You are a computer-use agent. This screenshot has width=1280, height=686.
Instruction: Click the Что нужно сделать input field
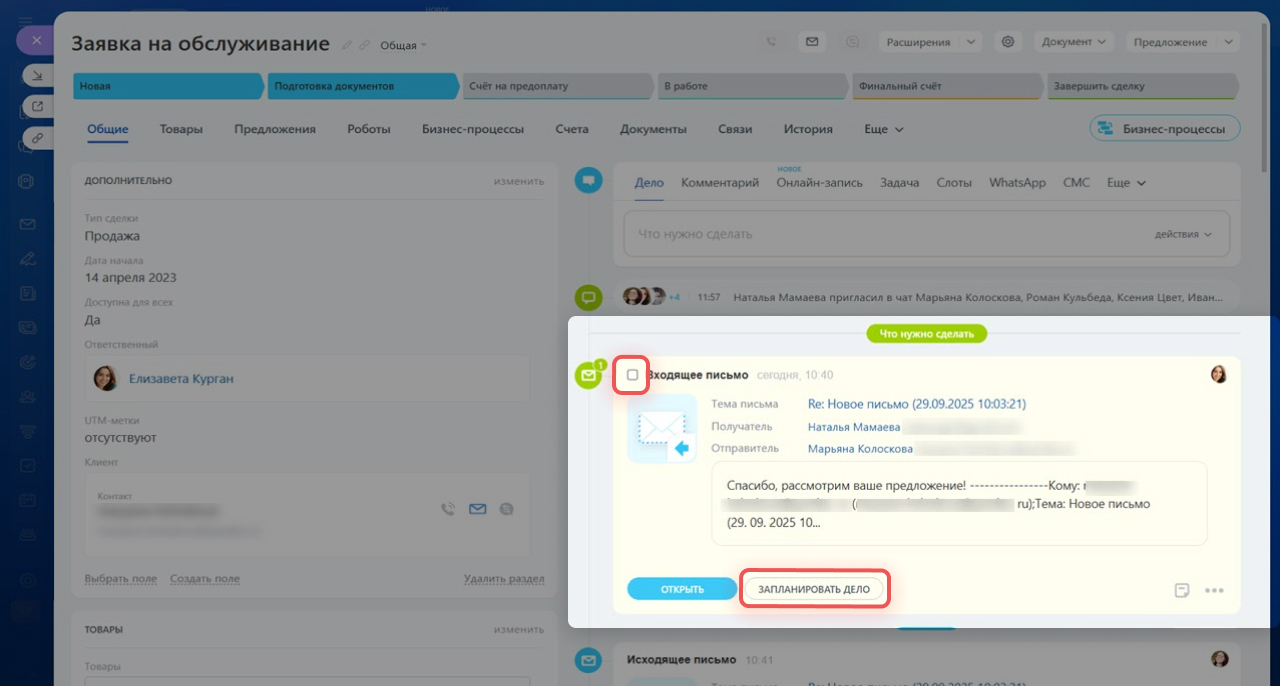click(880, 234)
